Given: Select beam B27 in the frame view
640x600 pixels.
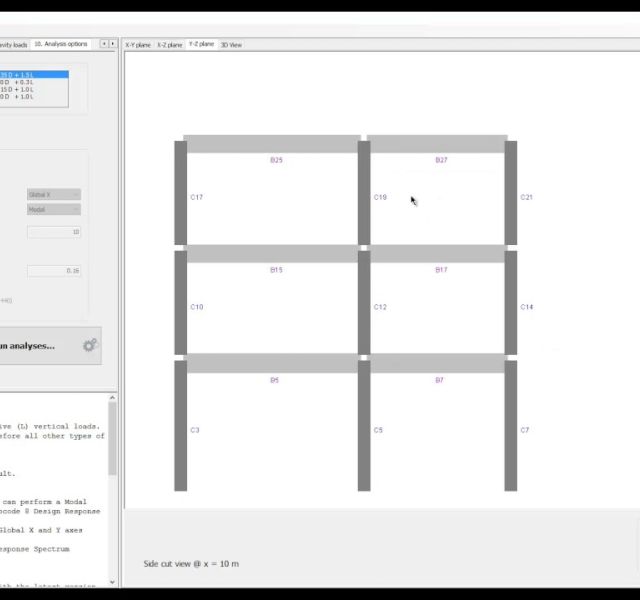Looking at the screenshot, I should pyautogui.click(x=437, y=144).
